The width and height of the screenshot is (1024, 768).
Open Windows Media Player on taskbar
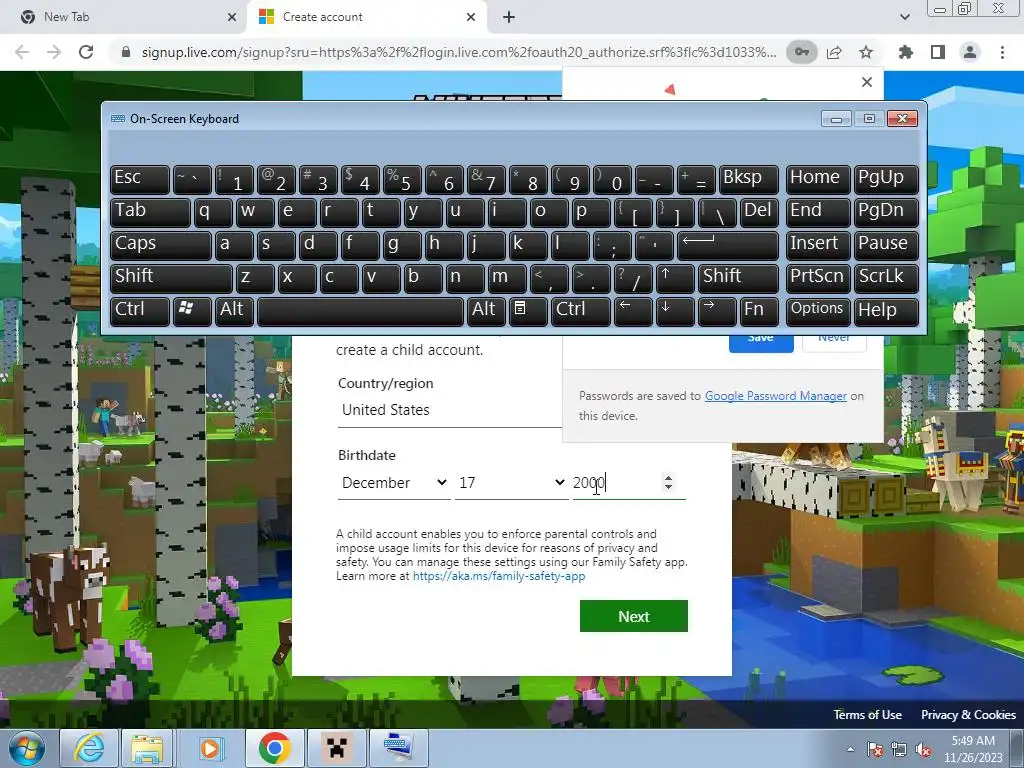click(210, 748)
